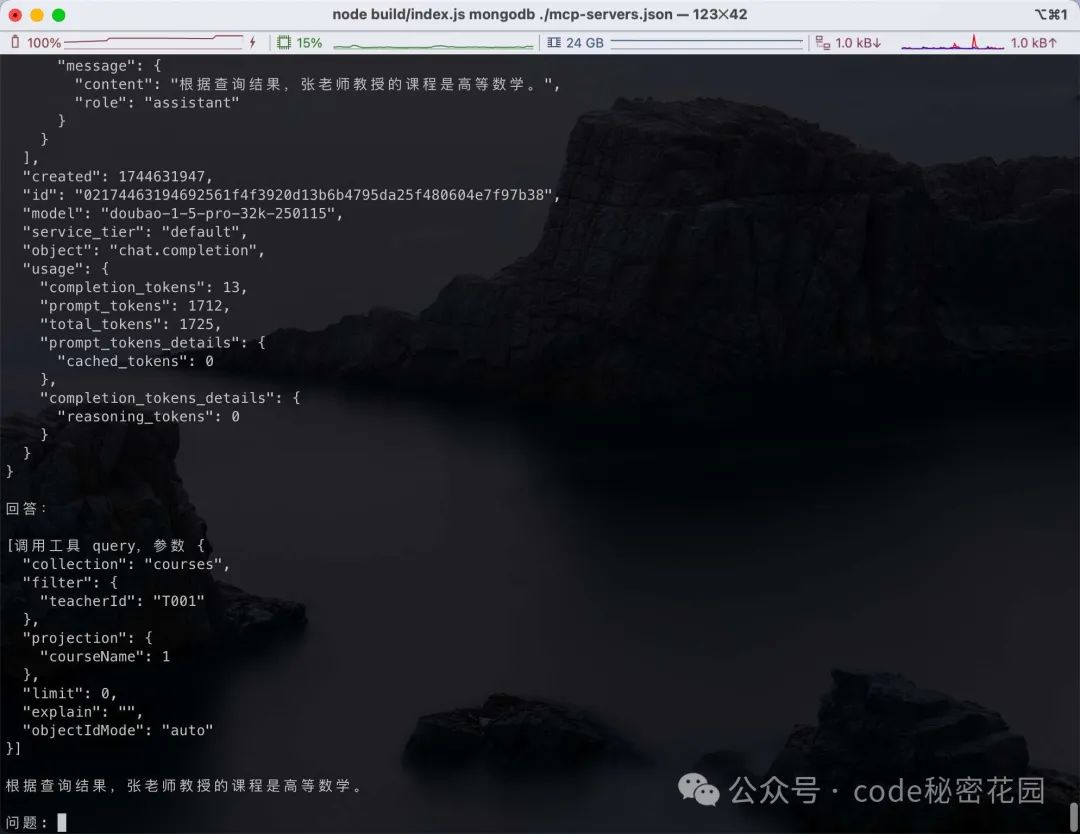Click the '"explain": ""' line
1080x834 pixels.
[x=83, y=712]
